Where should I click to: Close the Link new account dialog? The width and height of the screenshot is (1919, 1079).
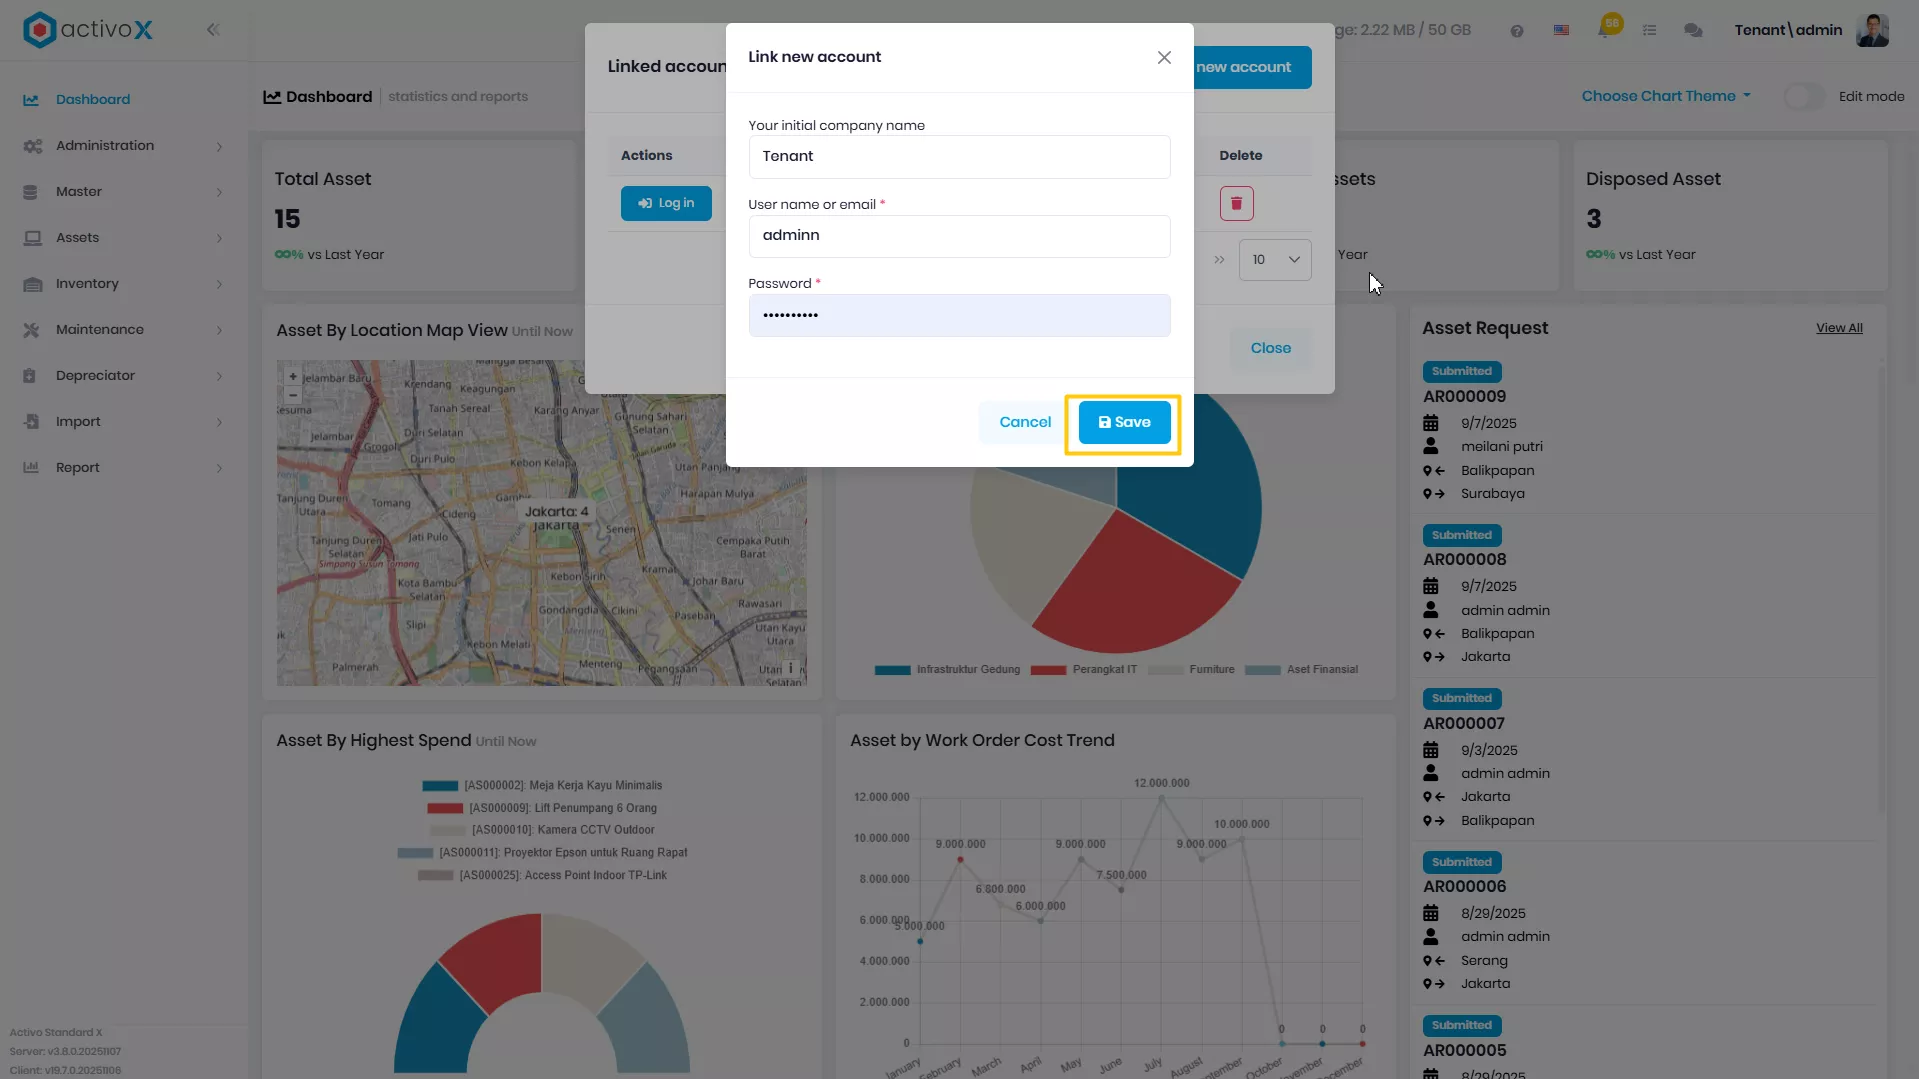point(1164,58)
